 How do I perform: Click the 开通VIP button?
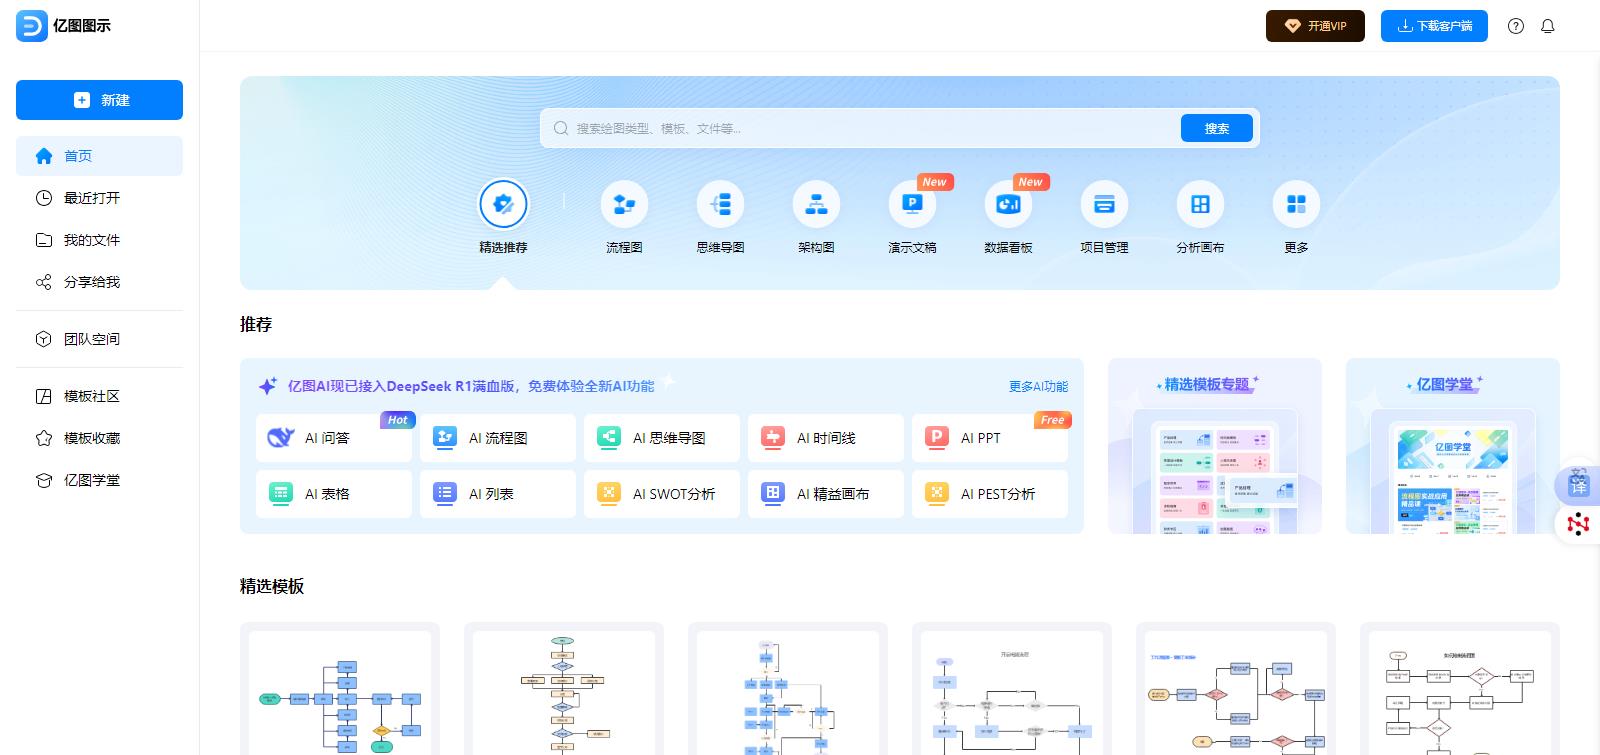(x=1315, y=26)
